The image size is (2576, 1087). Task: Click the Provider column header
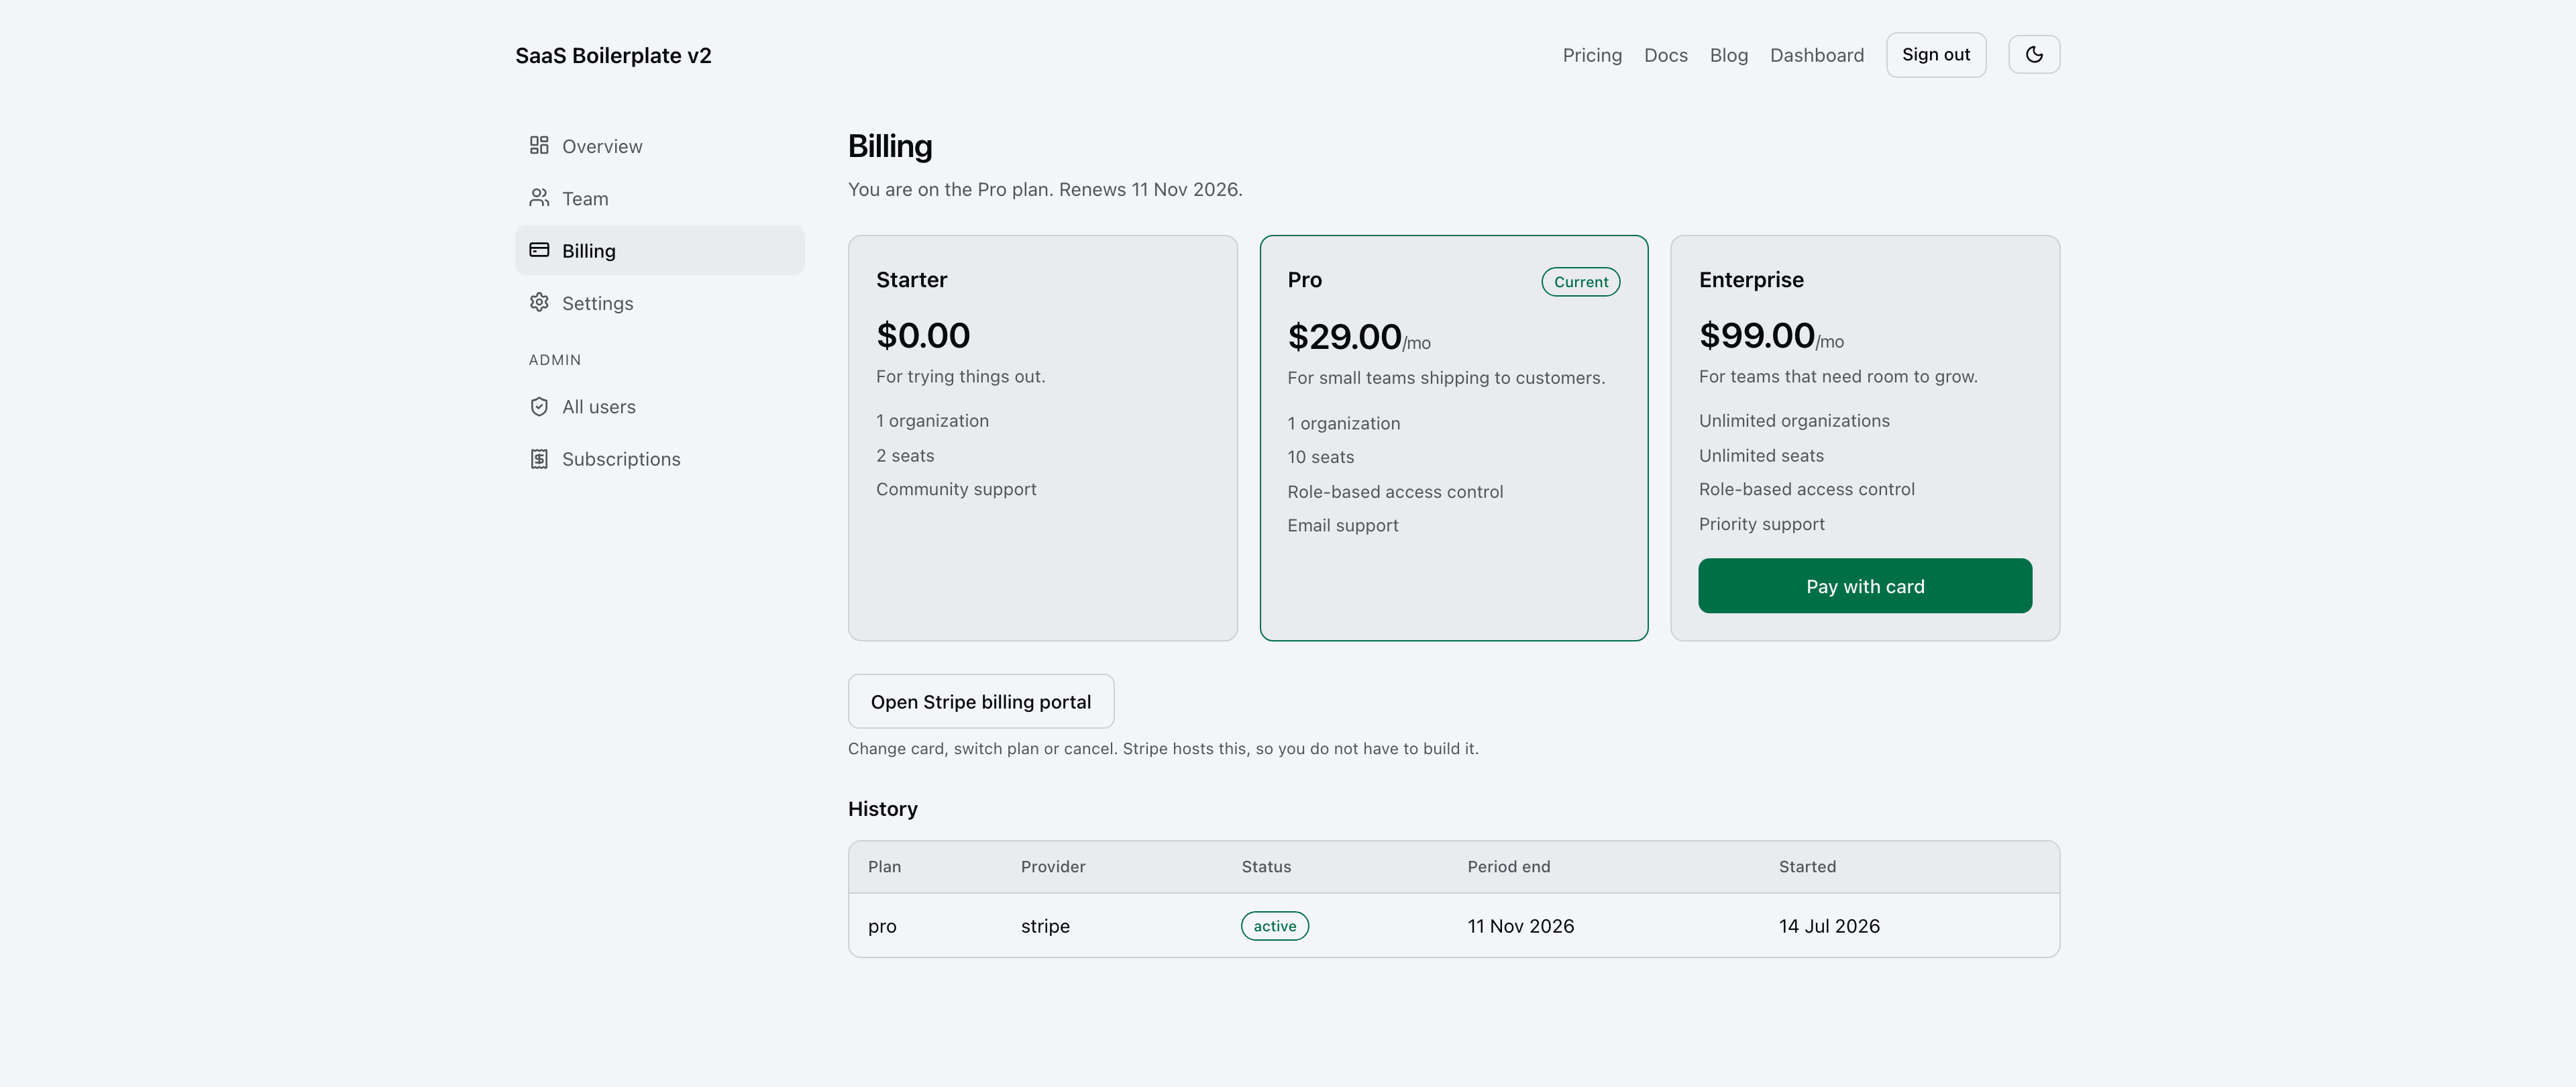point(1052,866)
